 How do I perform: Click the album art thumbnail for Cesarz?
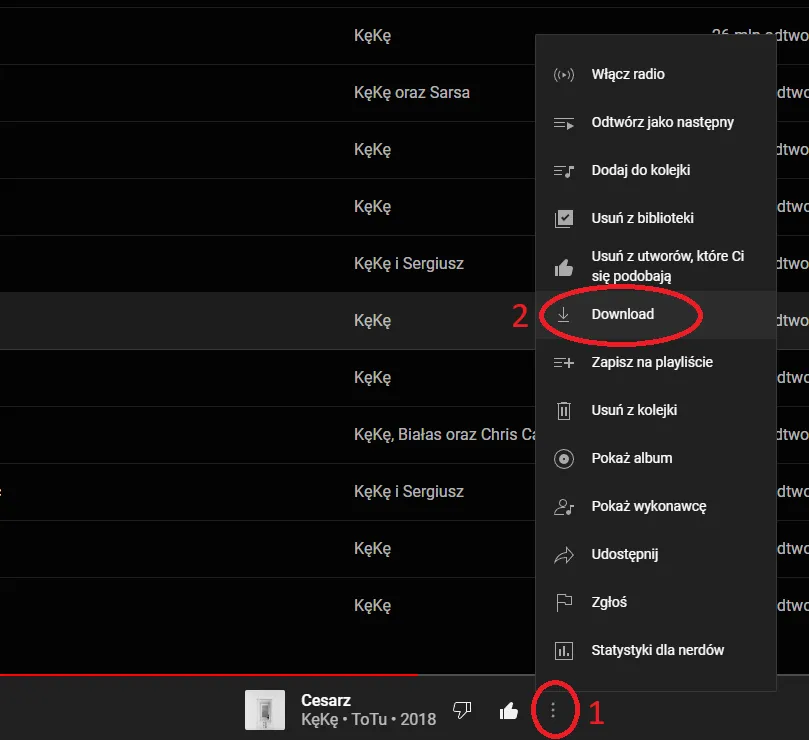click(265, 709)
